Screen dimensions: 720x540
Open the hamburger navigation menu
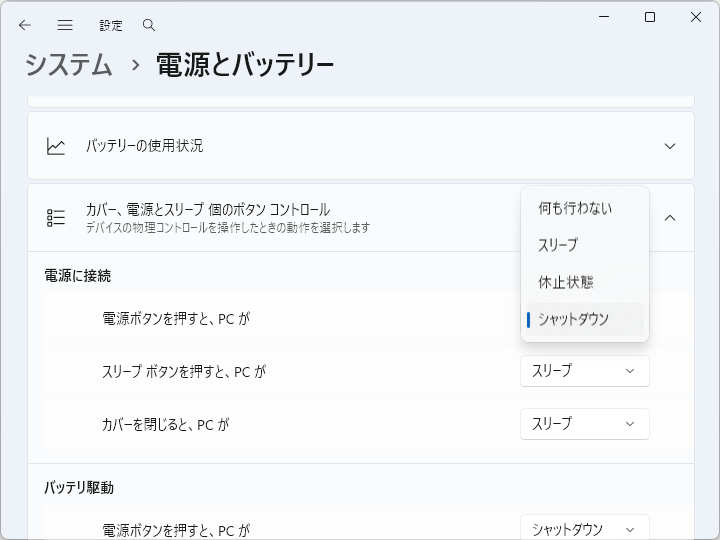click(65, 25)
